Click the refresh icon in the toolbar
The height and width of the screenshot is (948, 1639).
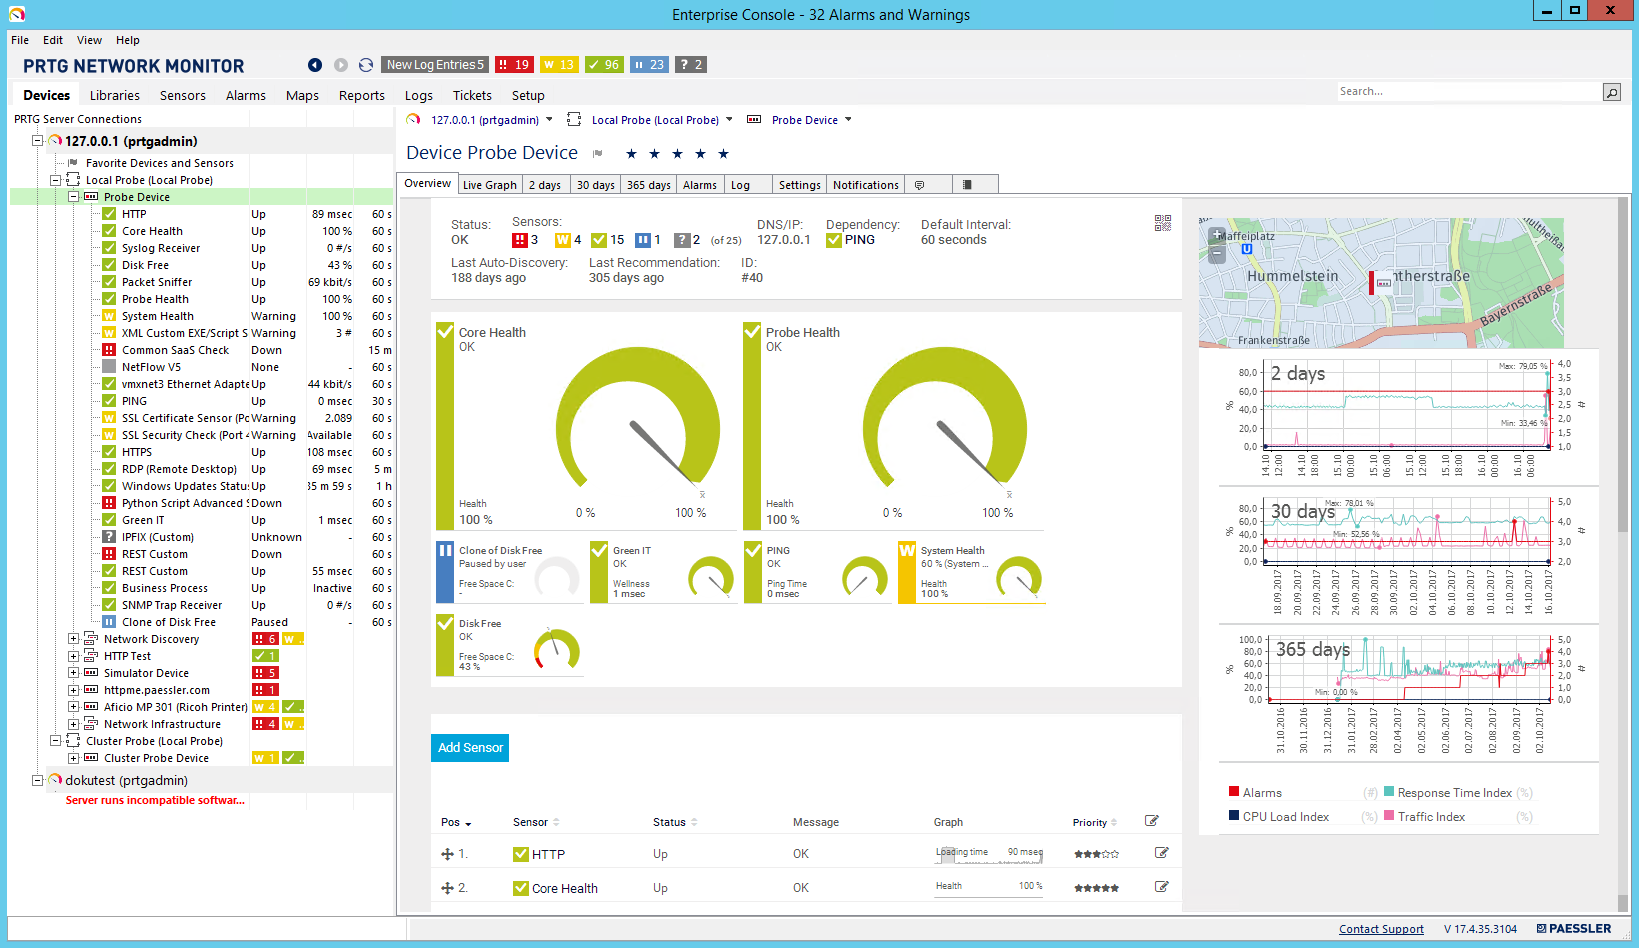(x=366, y=65)
